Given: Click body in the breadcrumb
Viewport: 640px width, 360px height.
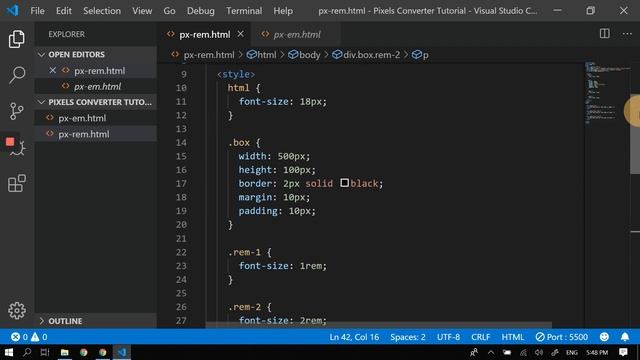Looking at the screenshot, I should pos(304,55).
